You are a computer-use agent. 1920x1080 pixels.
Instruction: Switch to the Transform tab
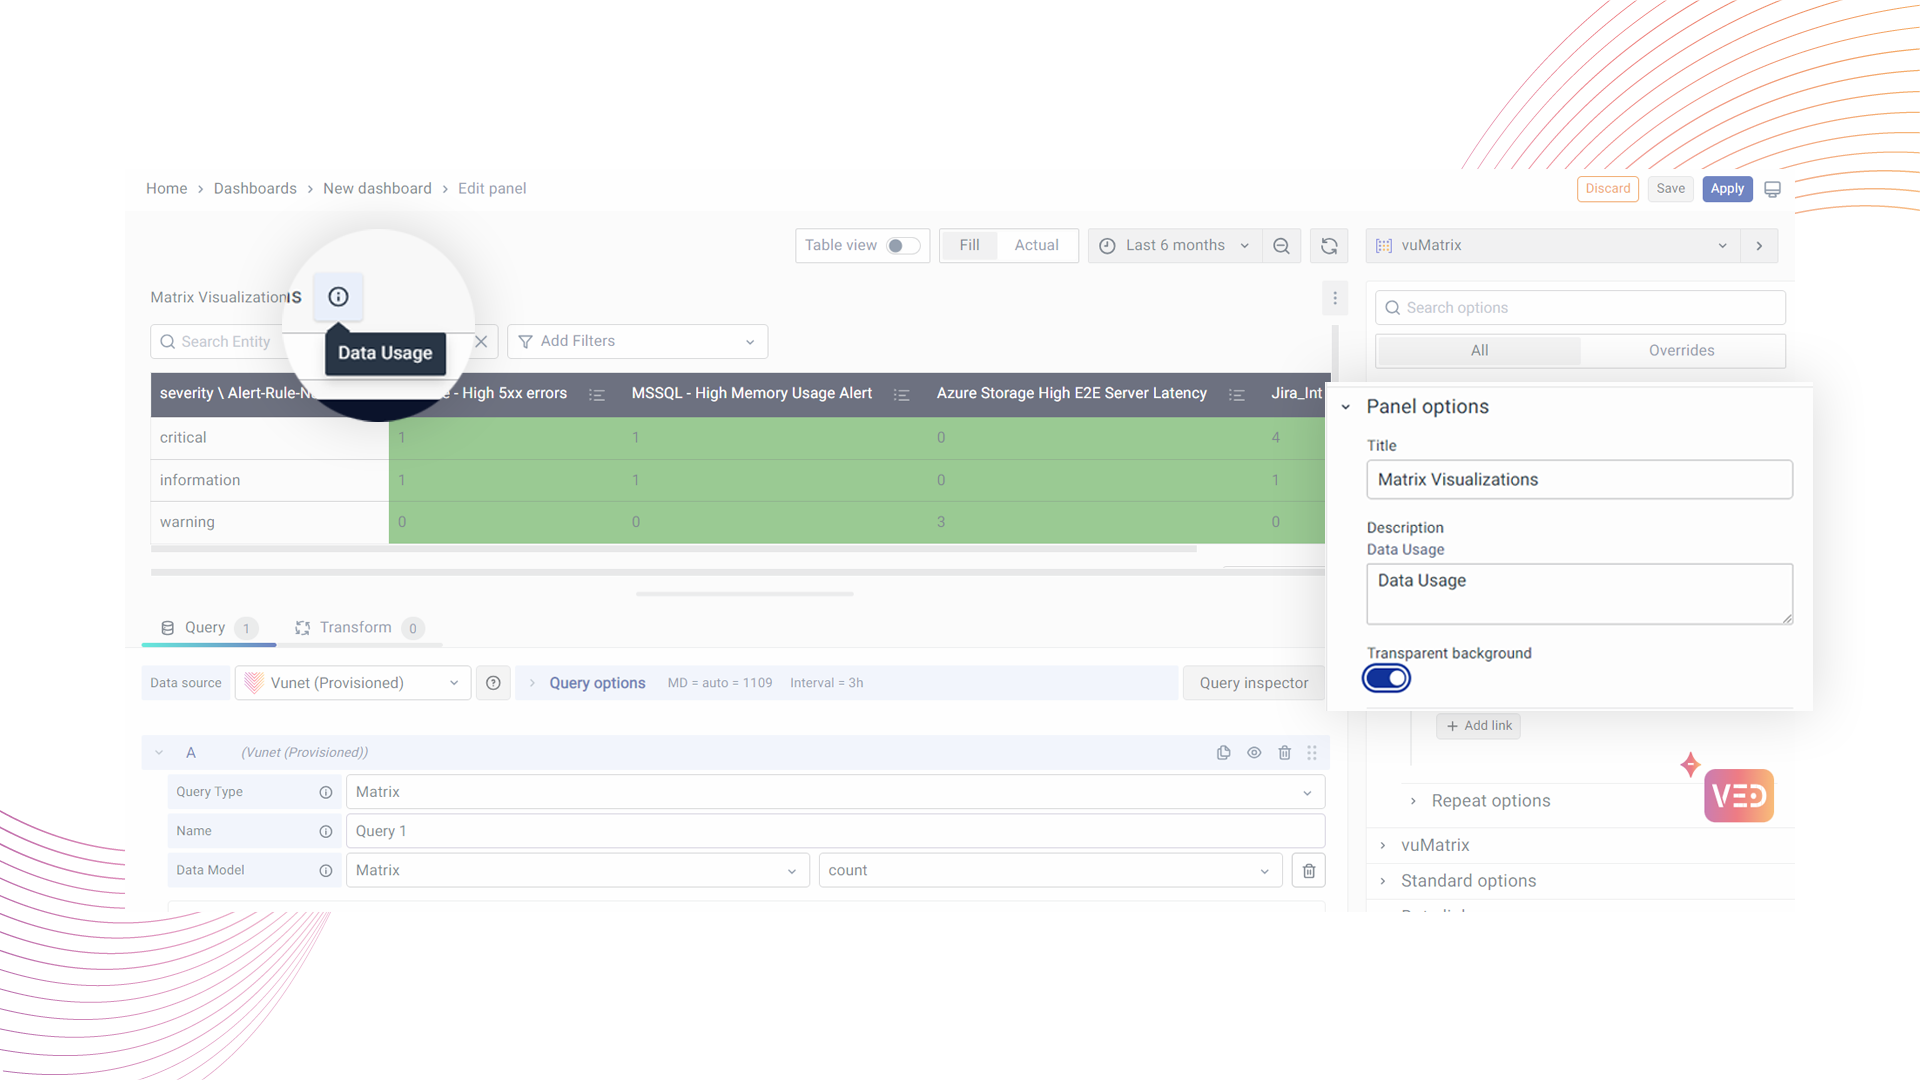[355, 628]
